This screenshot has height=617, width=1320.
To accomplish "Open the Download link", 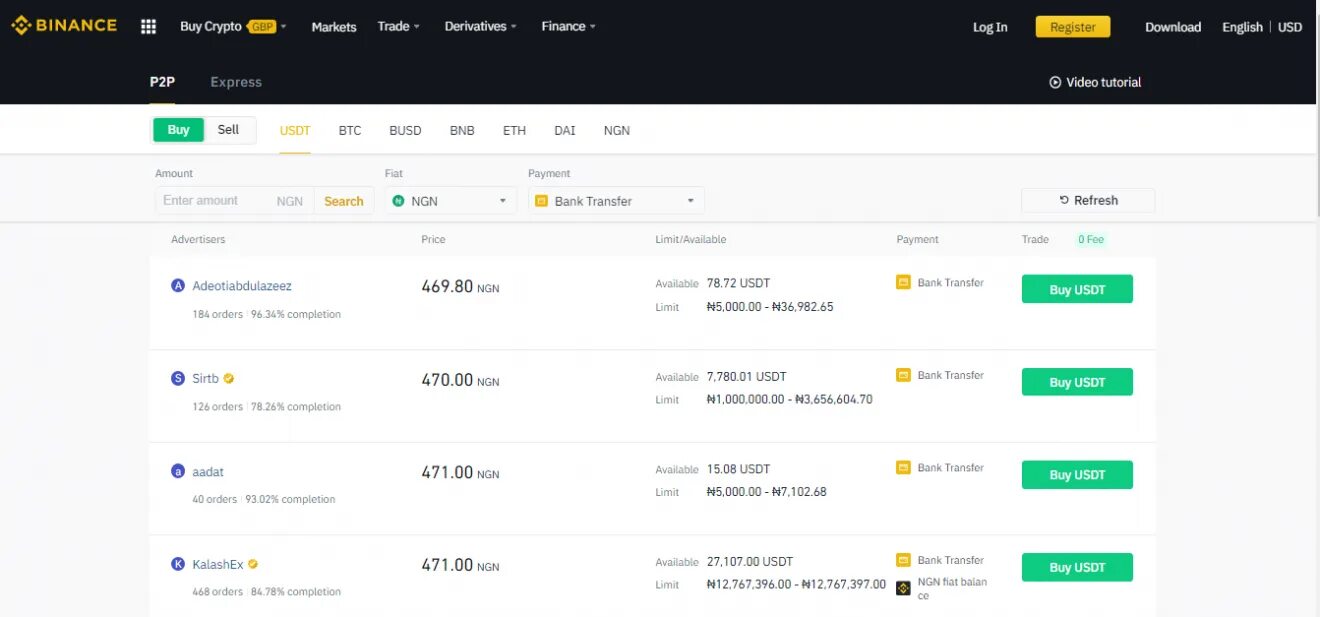I will (x=1173, y=27).
